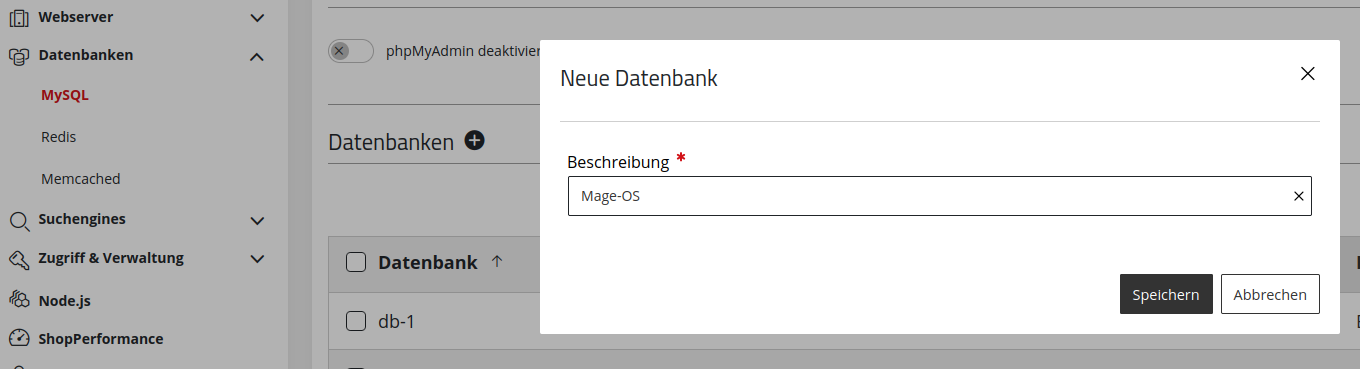Image resolution: width=1360 pixels, height=369 pixels.
Task: Click the ShopPerformance gauge icon
Action: coord(18,339)
